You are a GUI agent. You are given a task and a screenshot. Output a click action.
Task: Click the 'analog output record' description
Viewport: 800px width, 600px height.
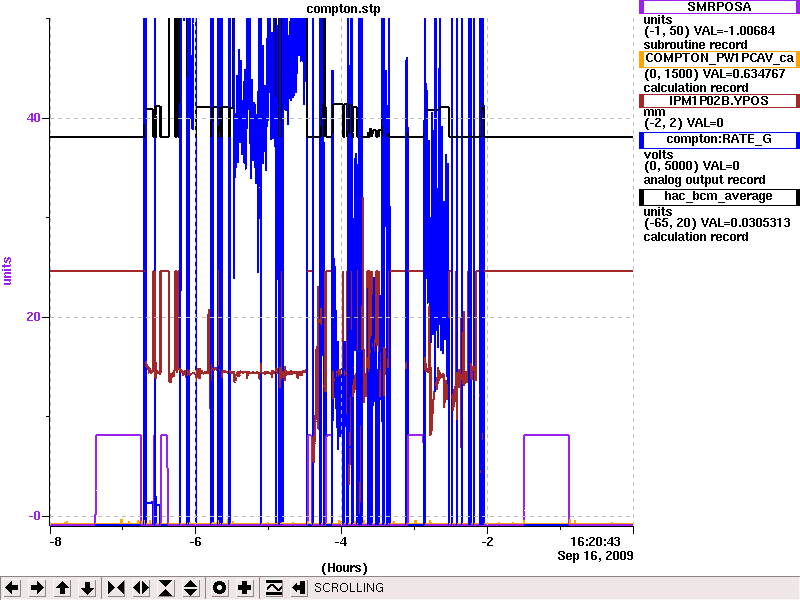(x=705, y=180)
